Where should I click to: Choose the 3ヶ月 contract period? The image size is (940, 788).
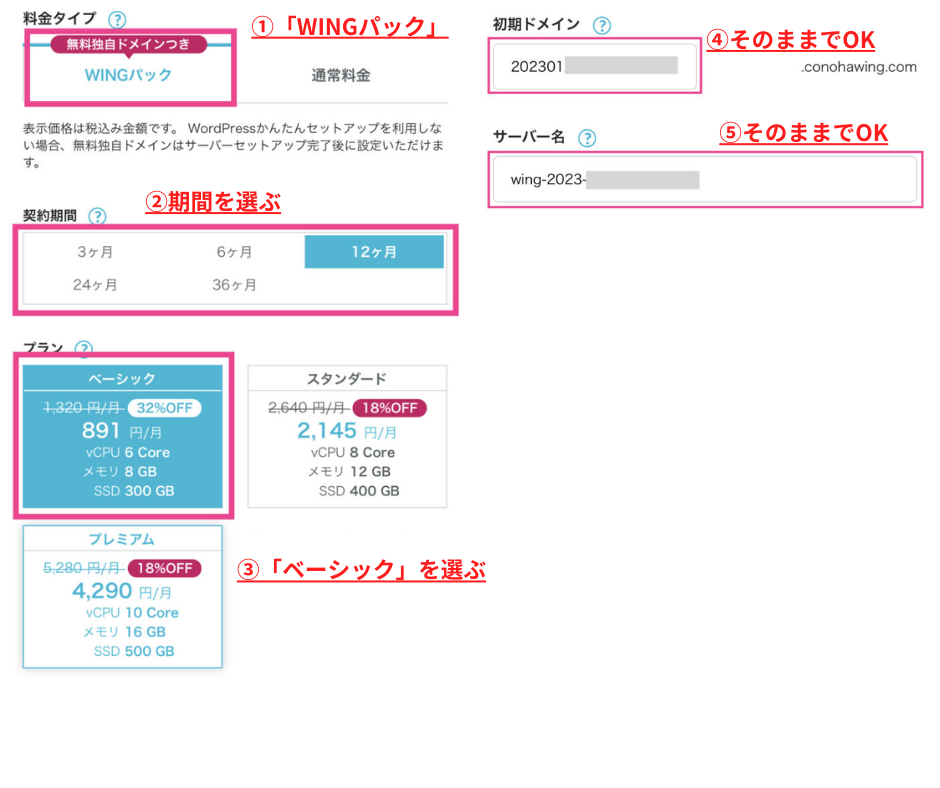pos(95,252)
